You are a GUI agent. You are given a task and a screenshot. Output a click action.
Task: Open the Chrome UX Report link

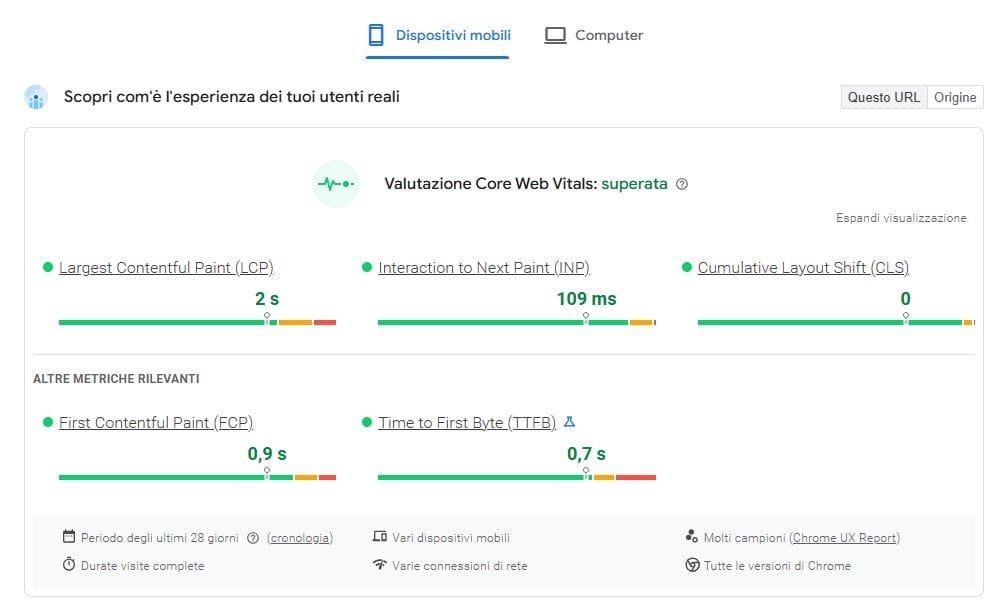[843, 537]
